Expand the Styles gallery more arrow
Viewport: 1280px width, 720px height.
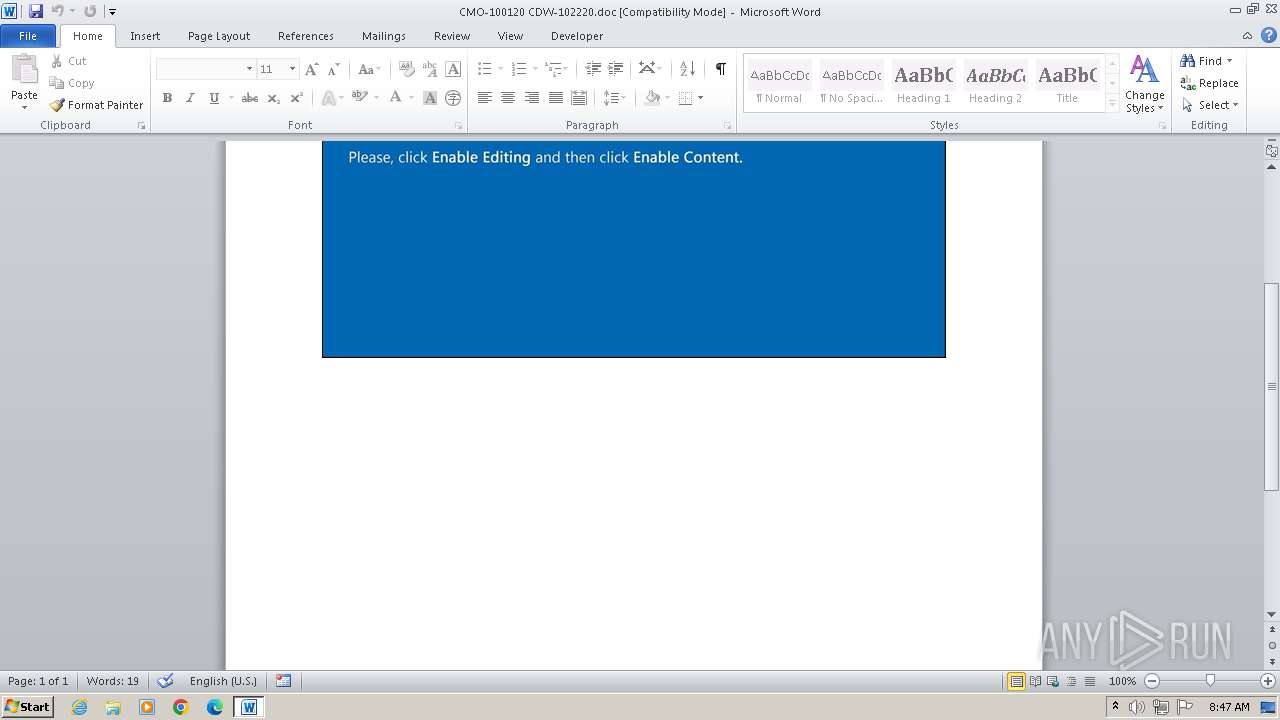point(1112,103)
